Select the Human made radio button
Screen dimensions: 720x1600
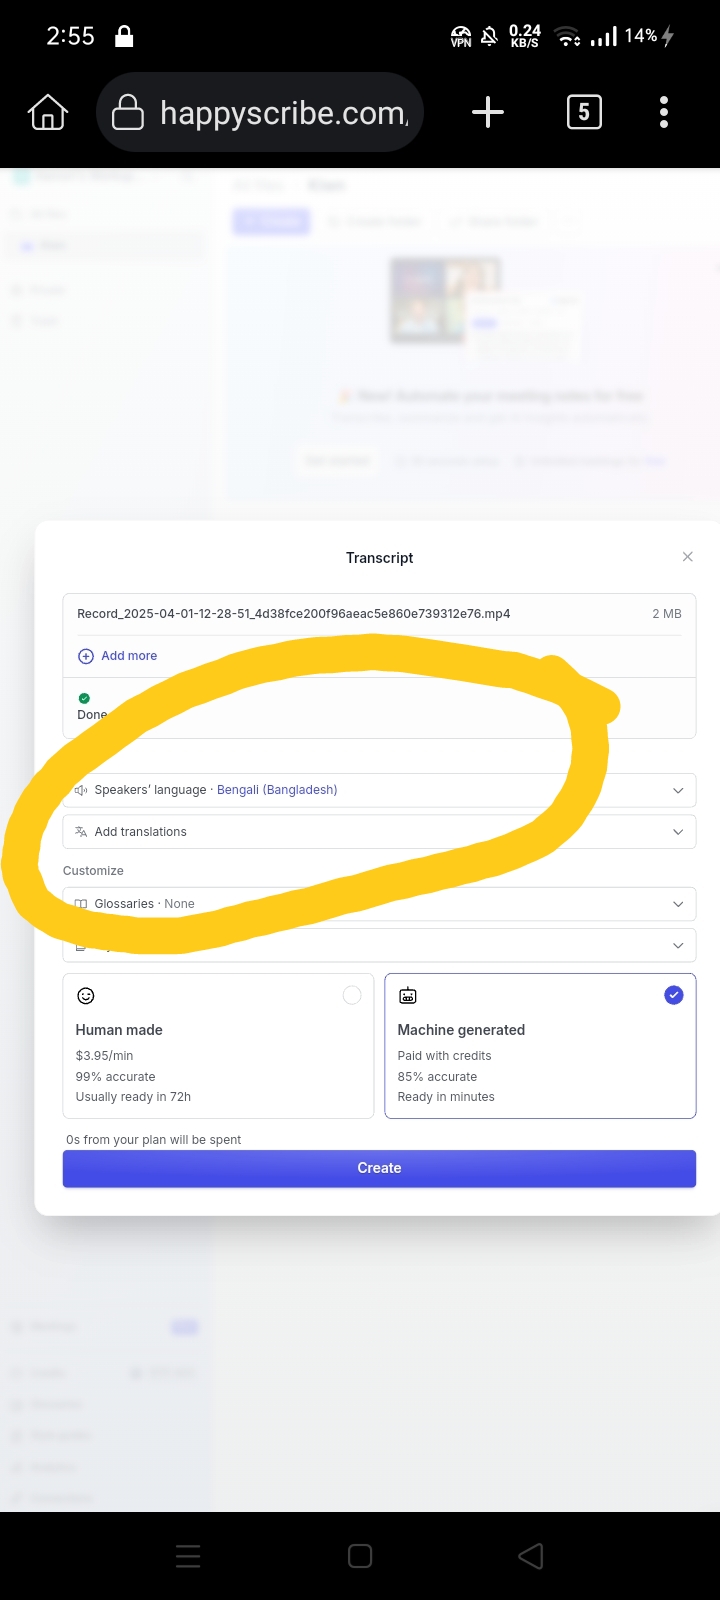coord(352,995)
